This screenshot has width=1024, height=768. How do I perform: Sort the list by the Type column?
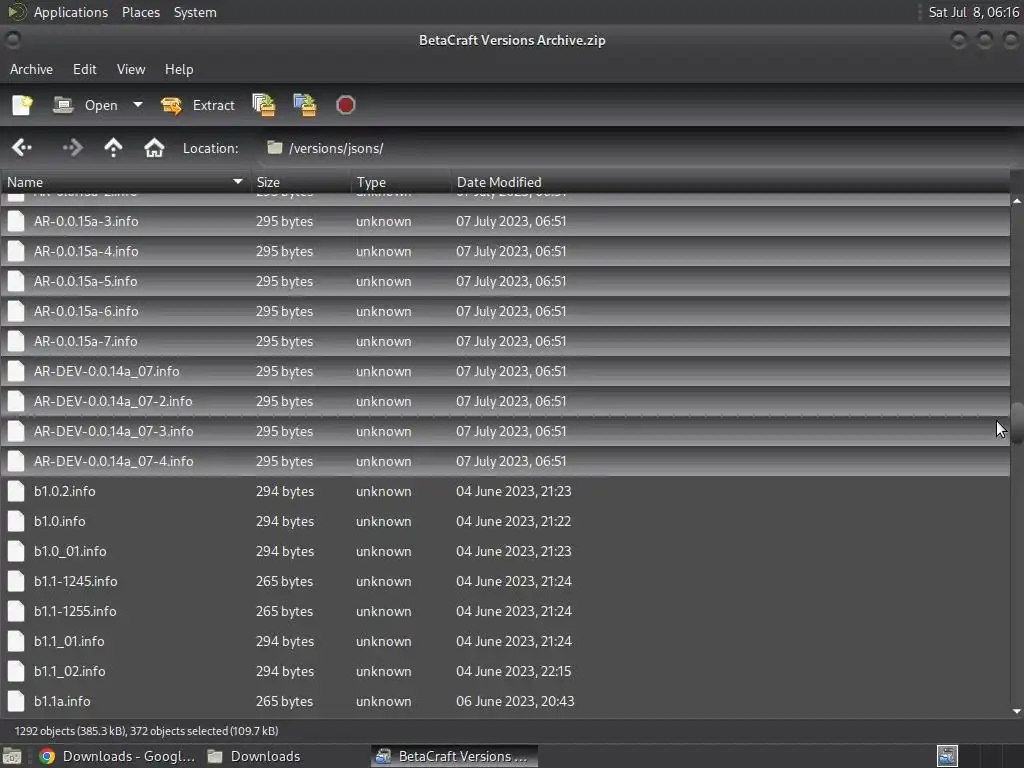point(400,182)
